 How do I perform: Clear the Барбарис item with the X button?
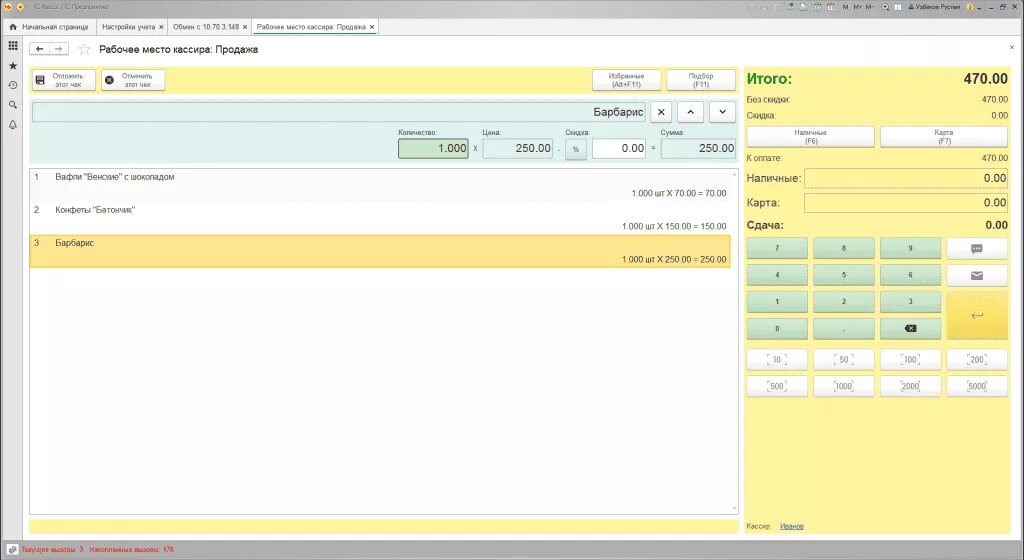pyautogui.click(x=661, y=112)
